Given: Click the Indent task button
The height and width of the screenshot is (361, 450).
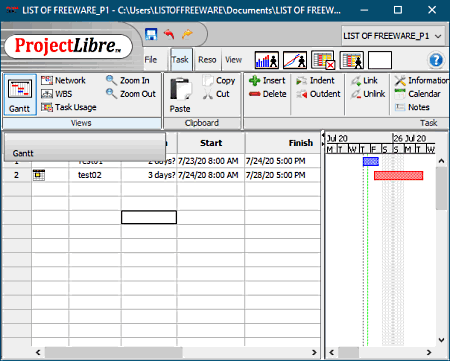Looking at the screenshot, I should coord(315,80).
